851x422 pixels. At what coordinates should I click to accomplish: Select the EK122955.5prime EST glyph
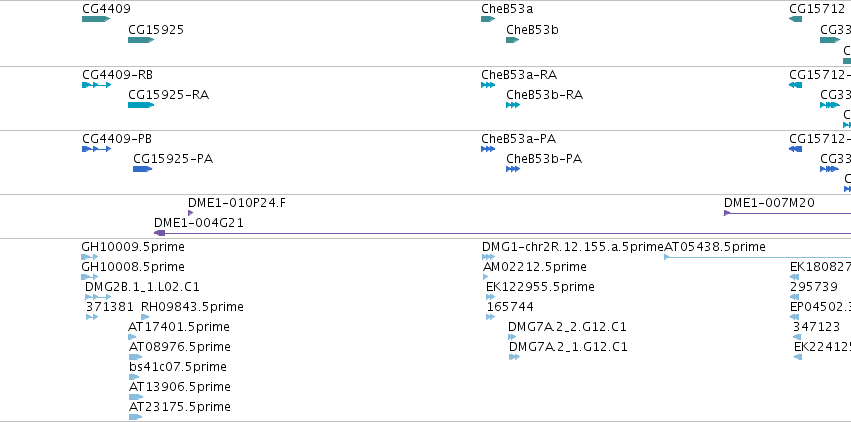(491, 297)
